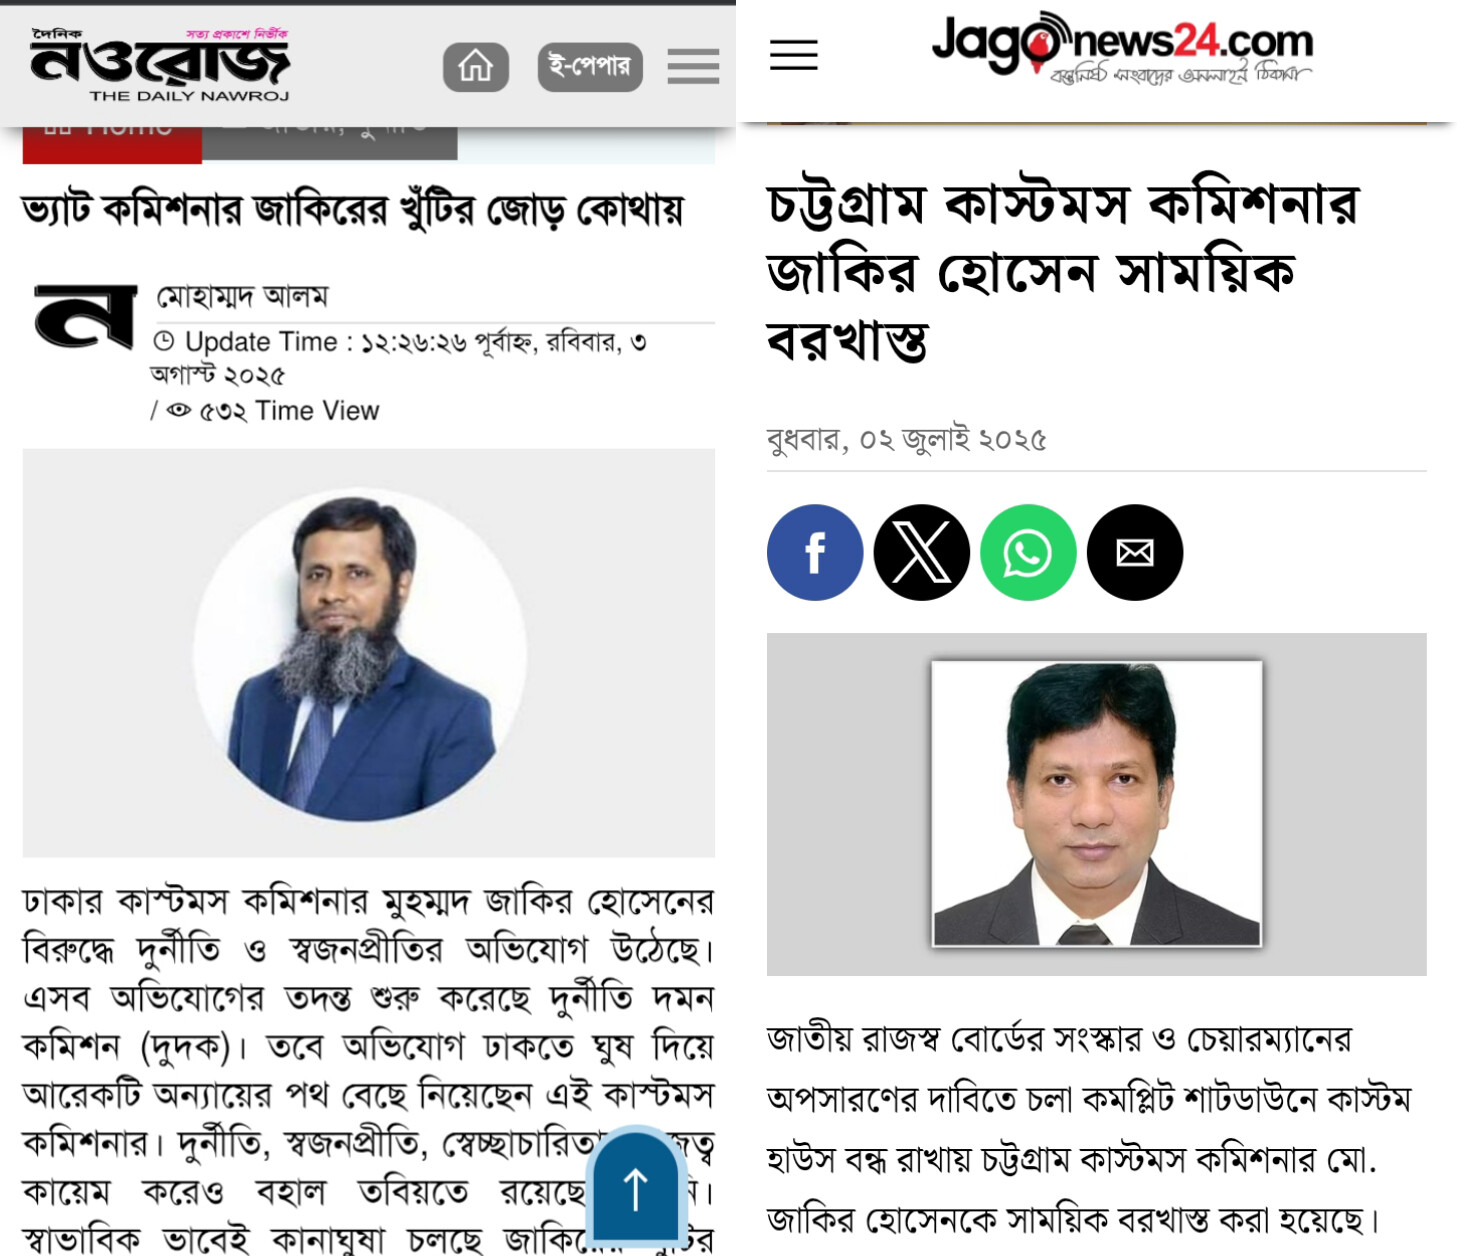Open the Jagonews portrait photo

tap(1097, 803)
